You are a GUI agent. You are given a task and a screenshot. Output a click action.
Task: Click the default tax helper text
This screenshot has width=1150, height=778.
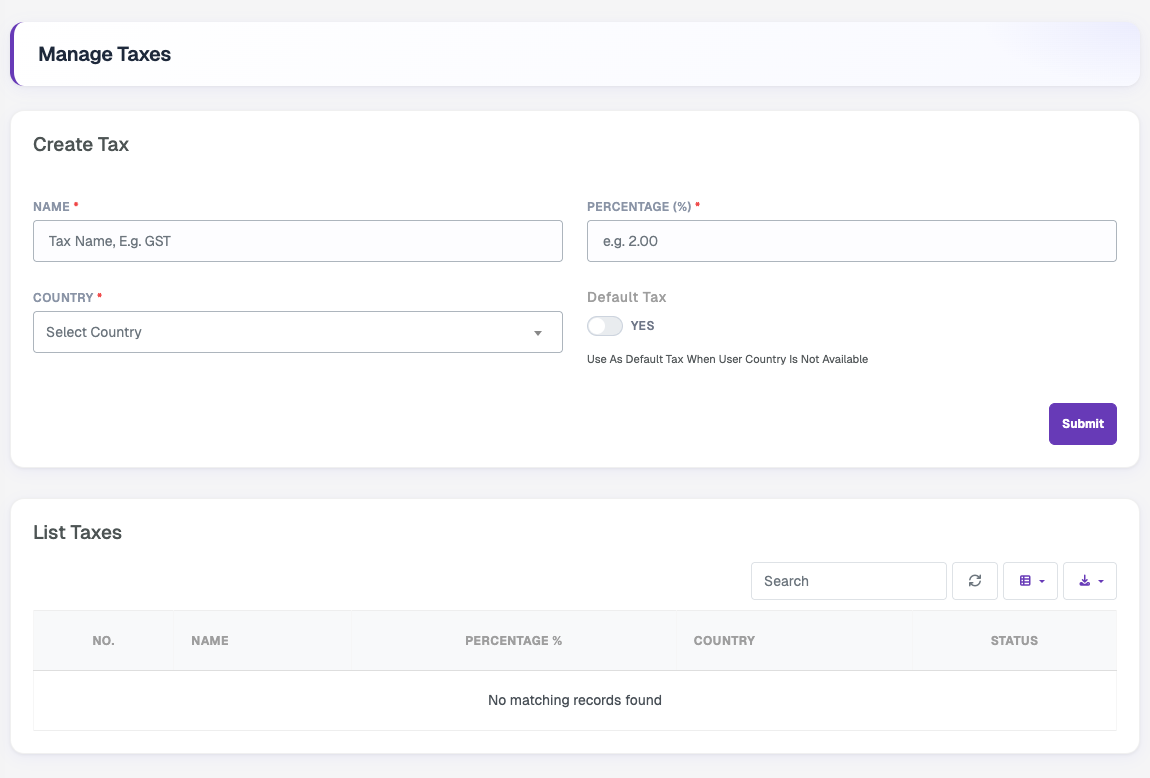click(728, 359)
